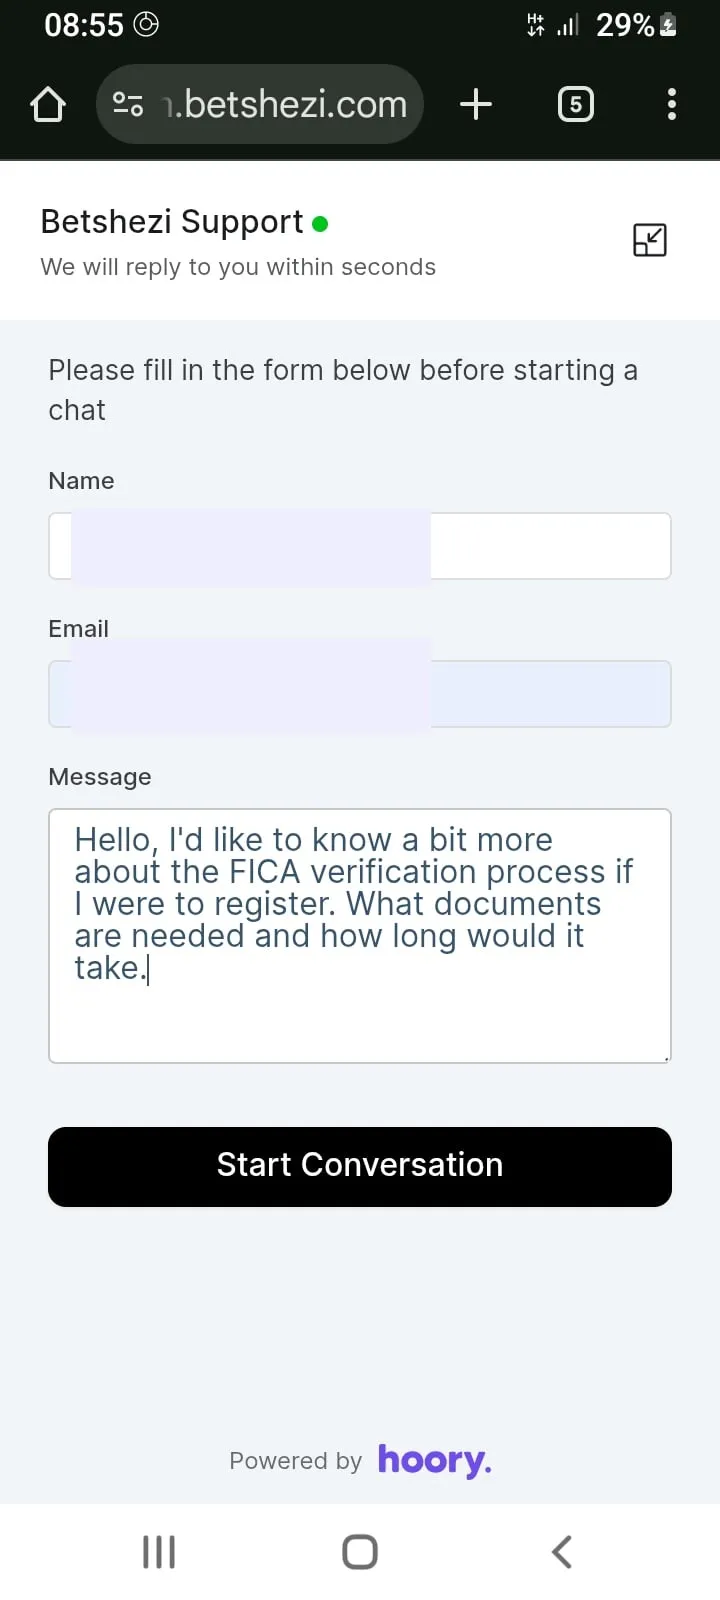Tap the Start Conversation button

pyautogui.click(x=359, y=1165)
